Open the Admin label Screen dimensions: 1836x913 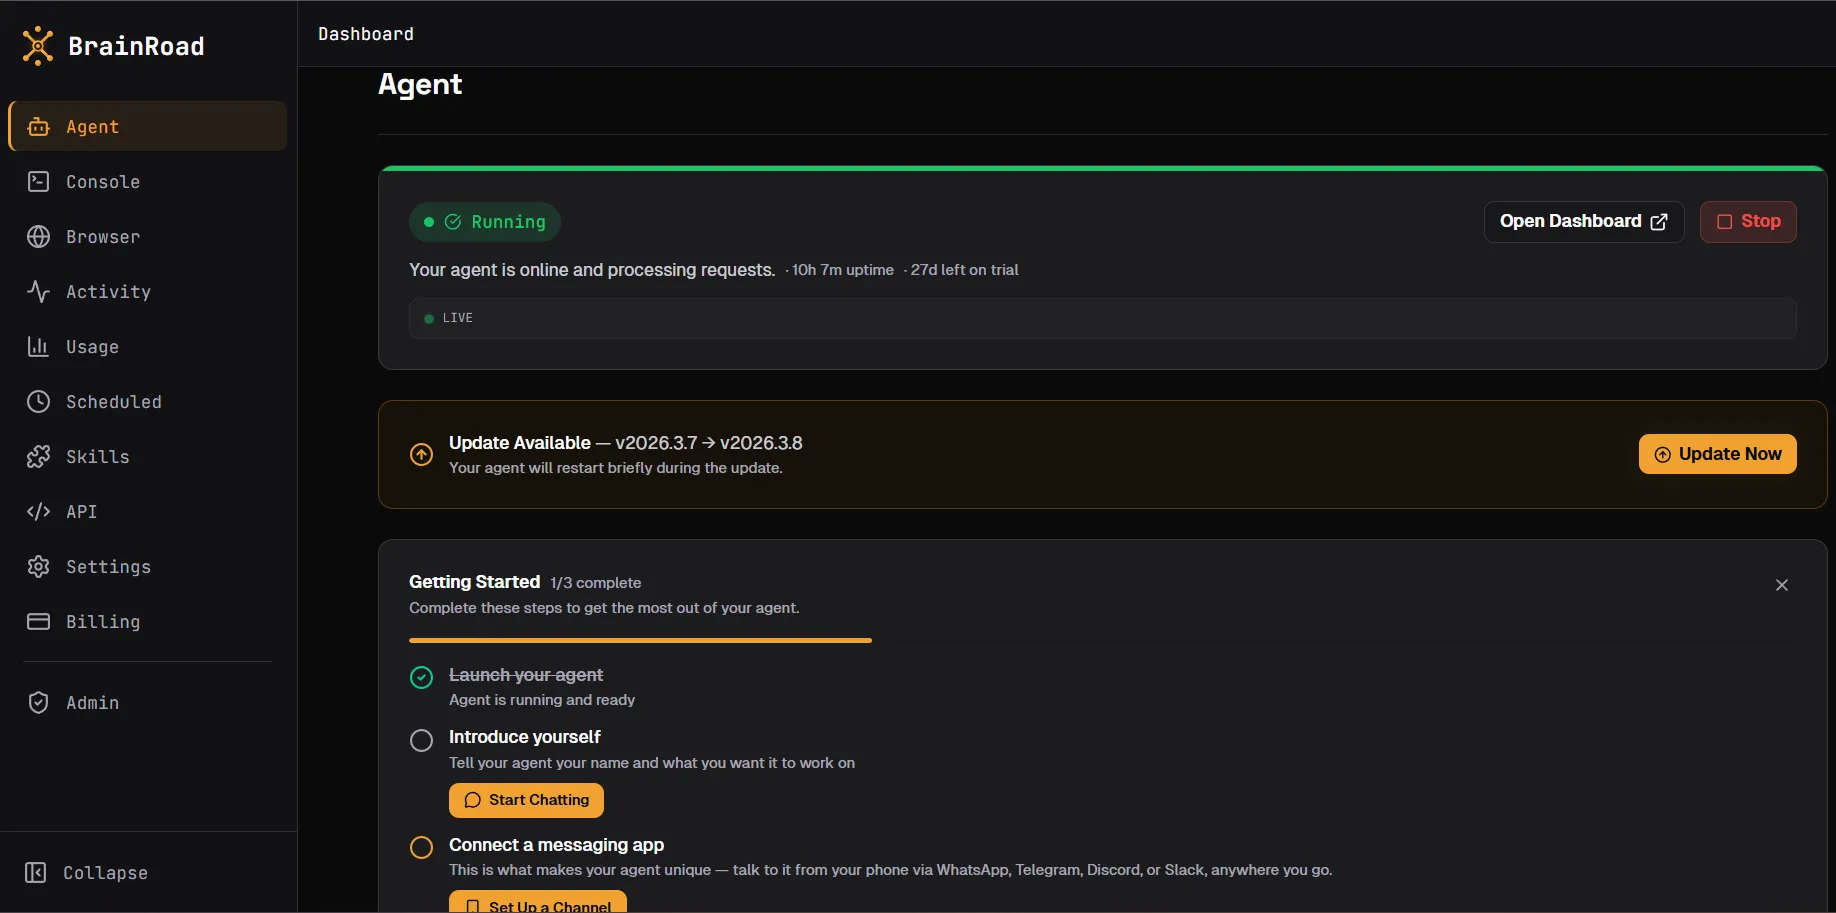(x=92, y=702)
